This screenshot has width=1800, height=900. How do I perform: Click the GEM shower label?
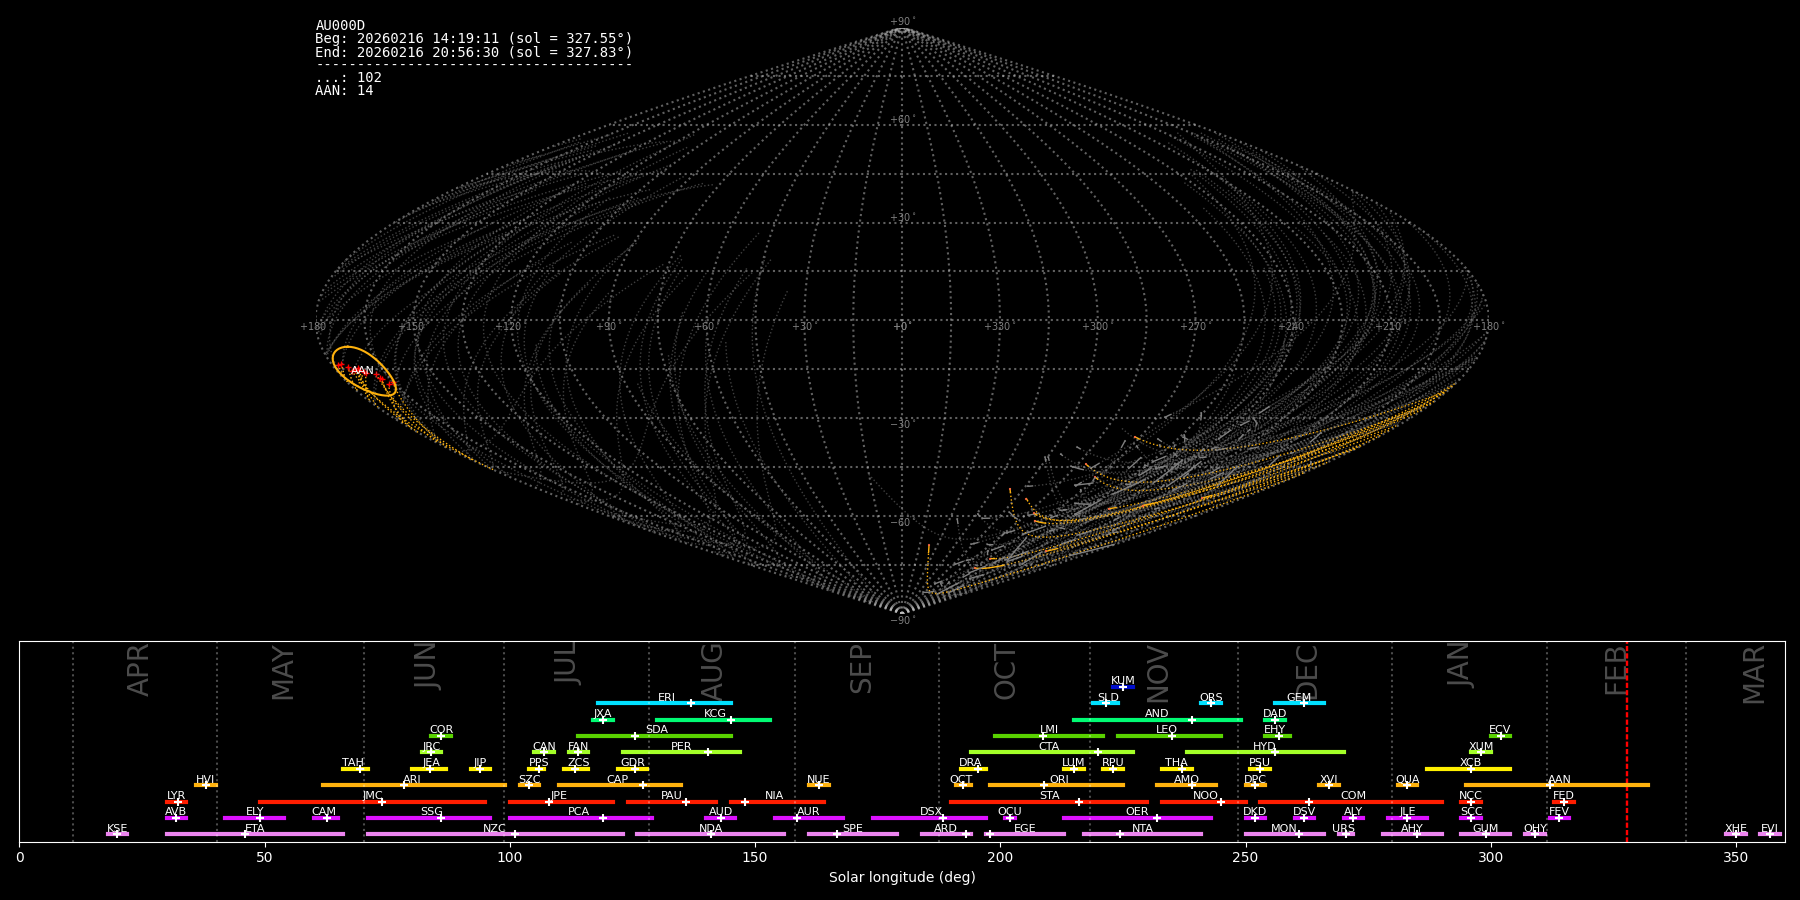pyautogui.click(x=1299, y=698)
